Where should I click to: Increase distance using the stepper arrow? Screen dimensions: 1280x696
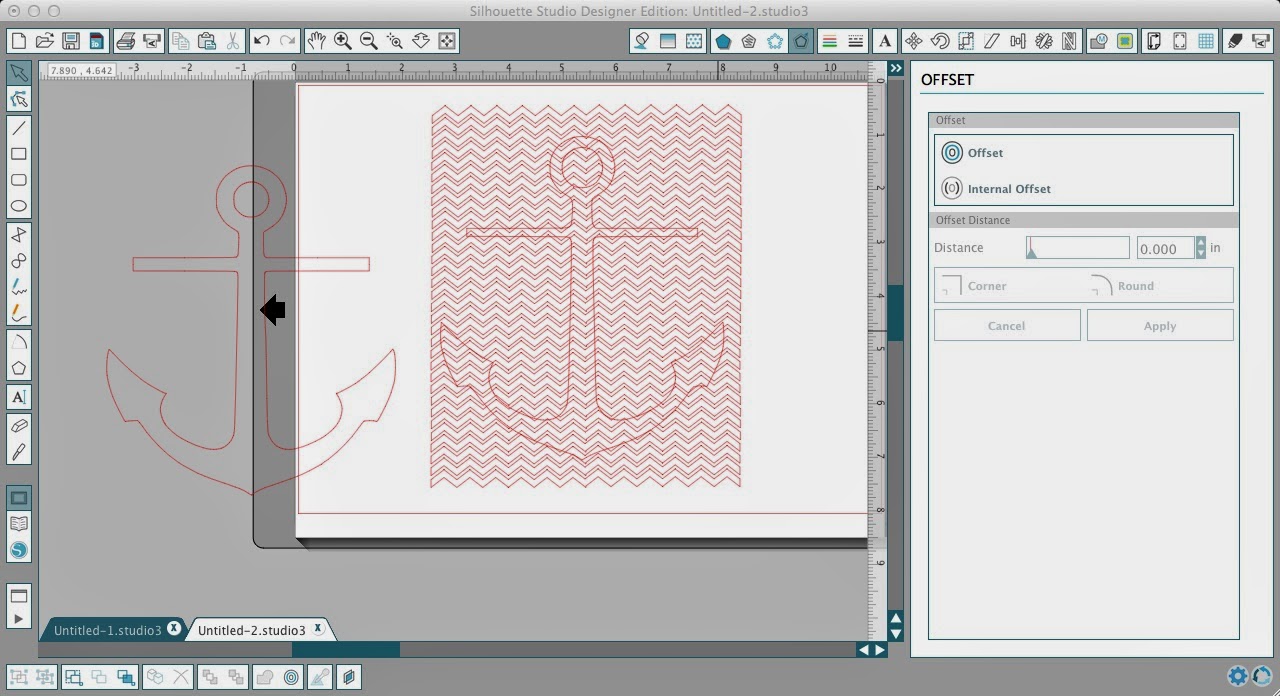[1200, 242]
